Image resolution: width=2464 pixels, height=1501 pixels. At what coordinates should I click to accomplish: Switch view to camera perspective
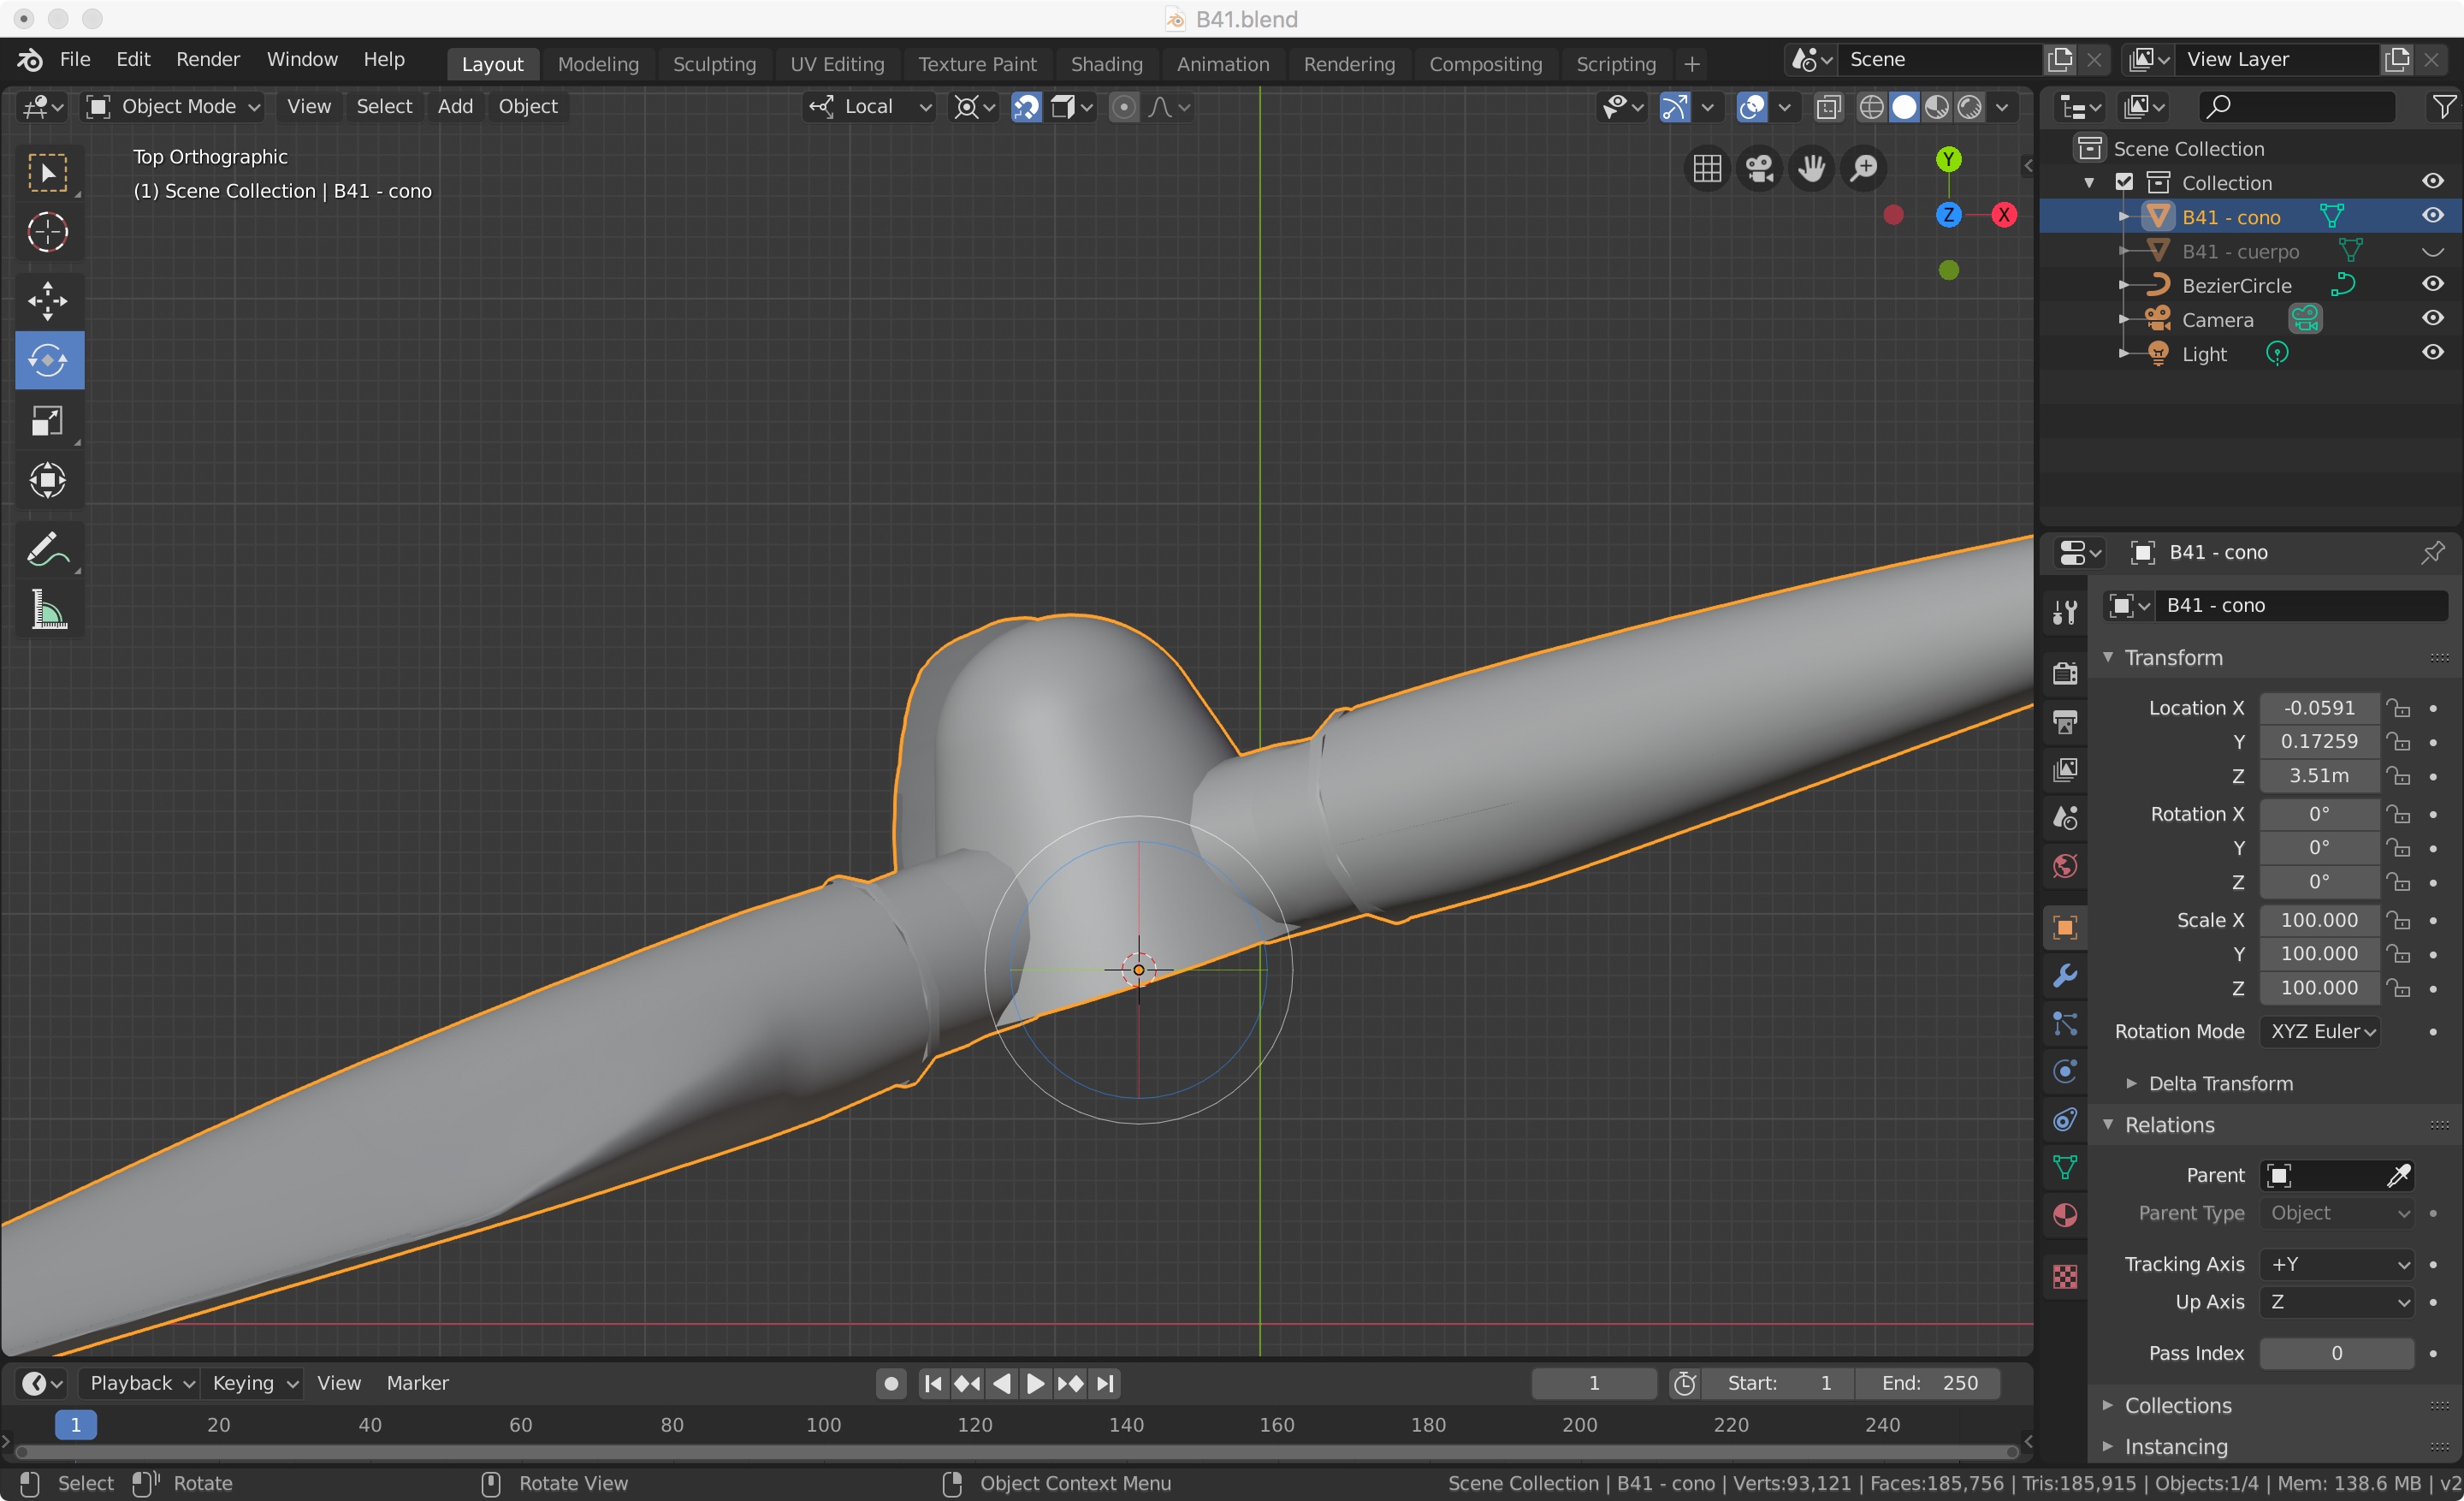click(1759, 168)
